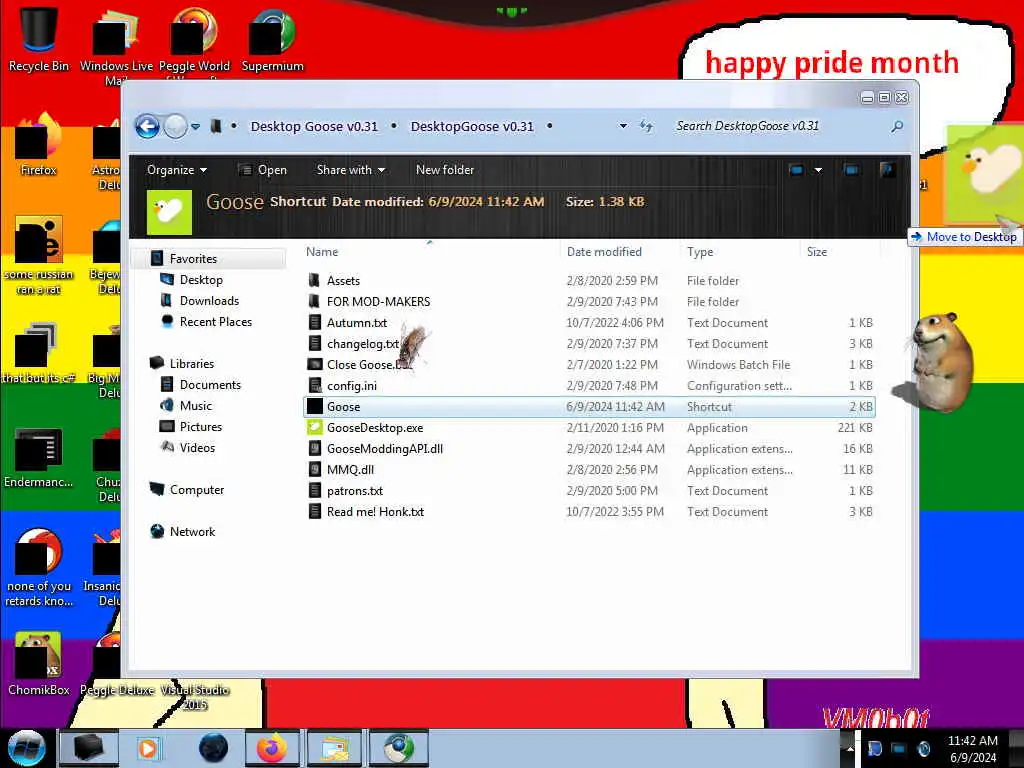Click Peggle World desktop icon
Viewport: 1024px width, 768px height.
point(194,39)
